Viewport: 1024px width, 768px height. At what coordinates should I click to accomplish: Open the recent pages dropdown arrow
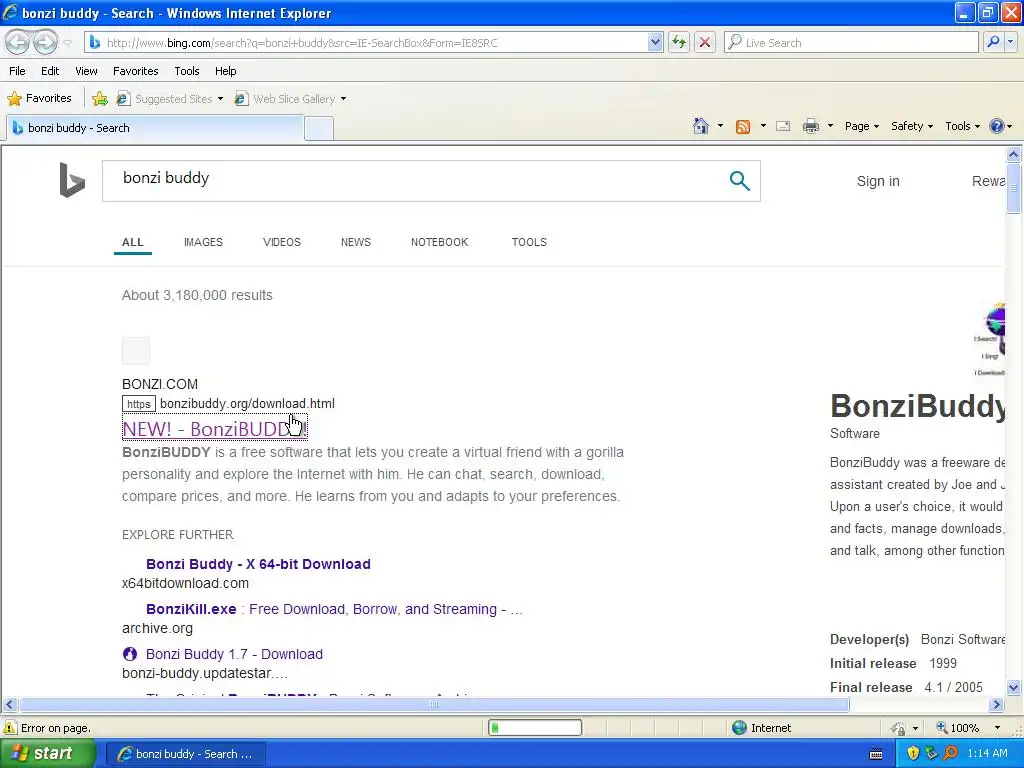coord(67,43)
